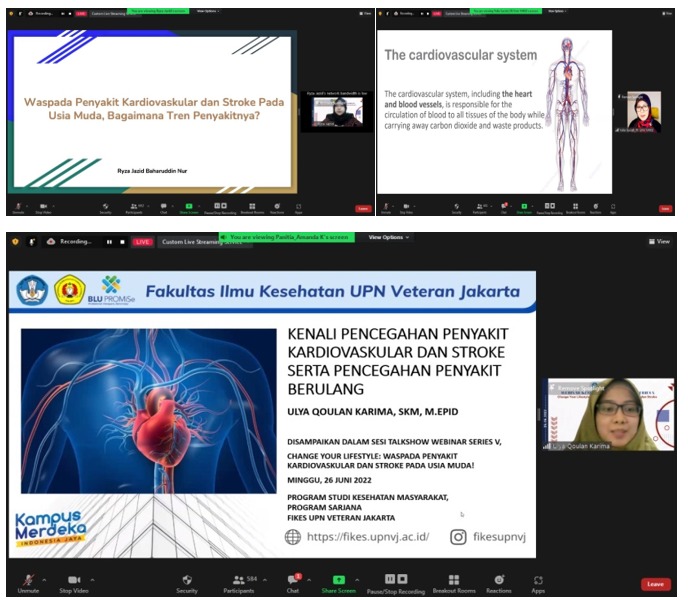Pause recording using top-left pause icon
Image resolution: width=688 pixels, height=600 pixels.
tap(110, 242)
